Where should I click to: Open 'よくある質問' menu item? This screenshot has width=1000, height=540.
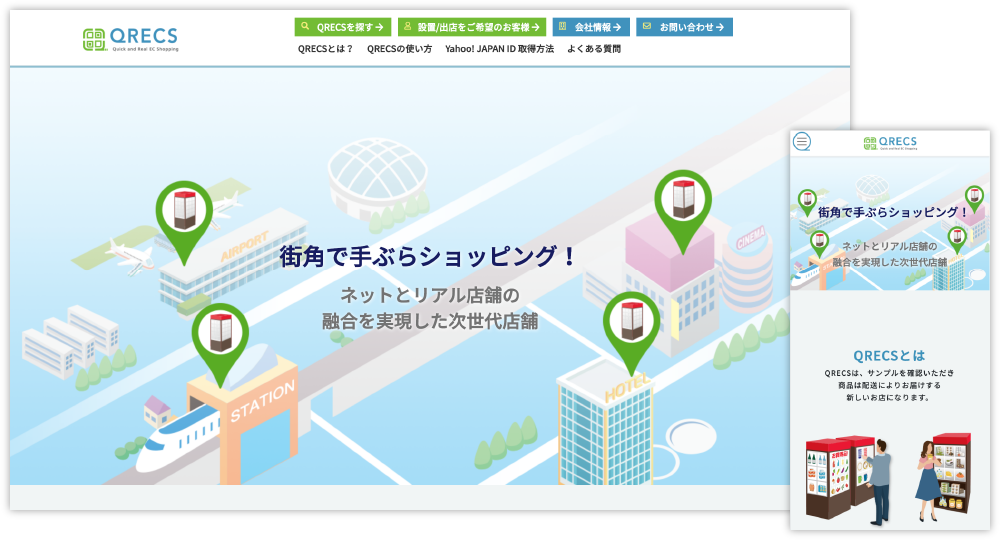[594, 48]
